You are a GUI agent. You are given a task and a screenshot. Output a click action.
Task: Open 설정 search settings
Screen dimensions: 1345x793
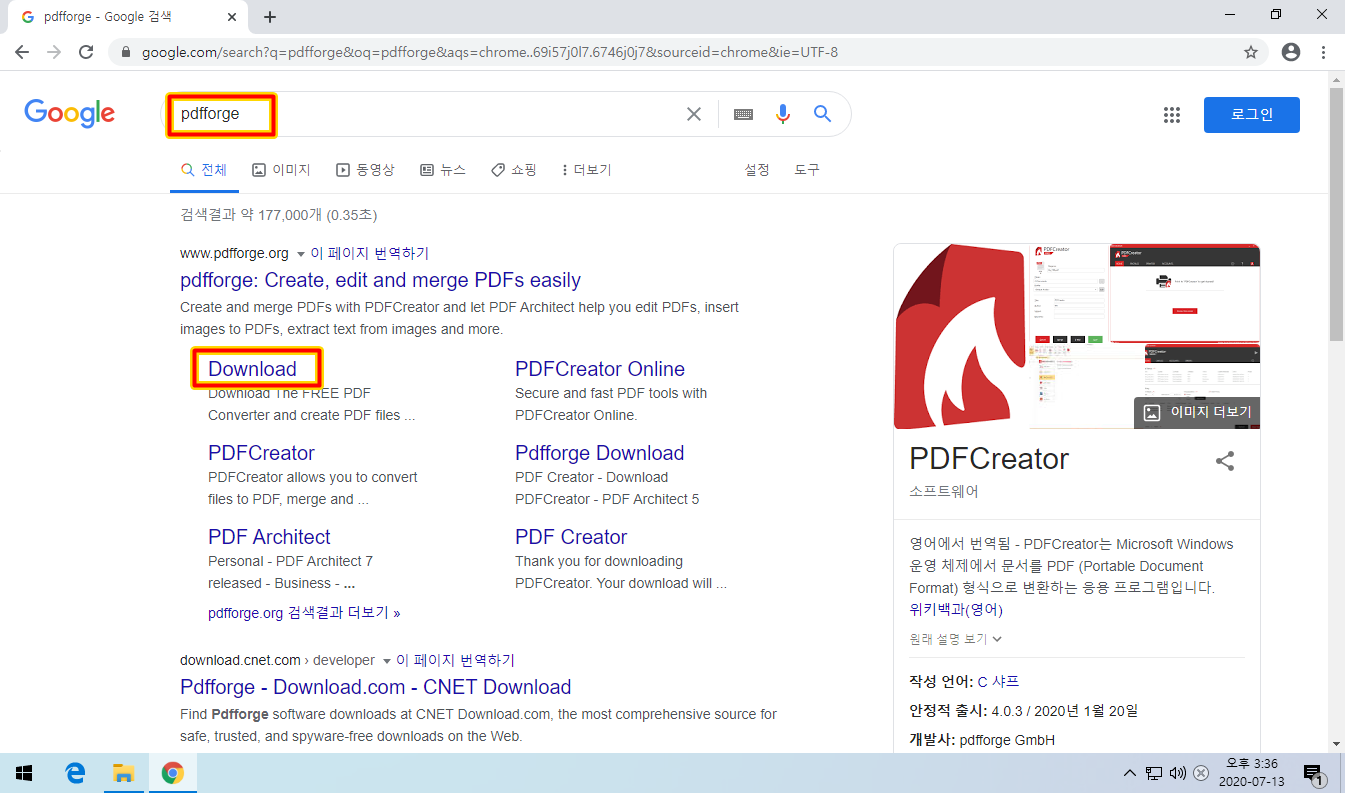757,170
